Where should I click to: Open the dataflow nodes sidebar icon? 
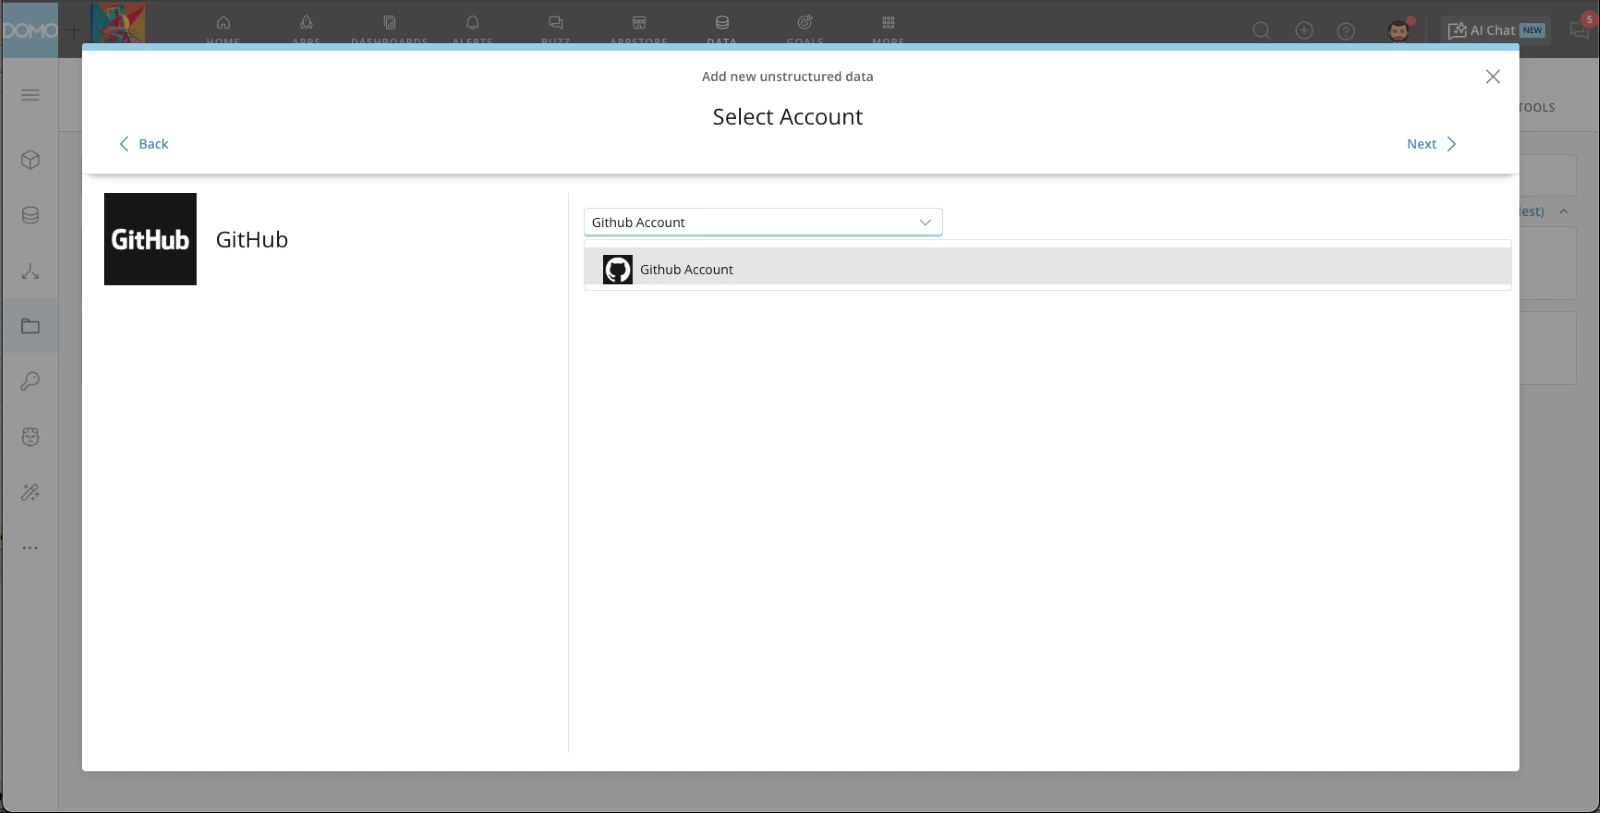pyautogui.click(x=30, y=271)
